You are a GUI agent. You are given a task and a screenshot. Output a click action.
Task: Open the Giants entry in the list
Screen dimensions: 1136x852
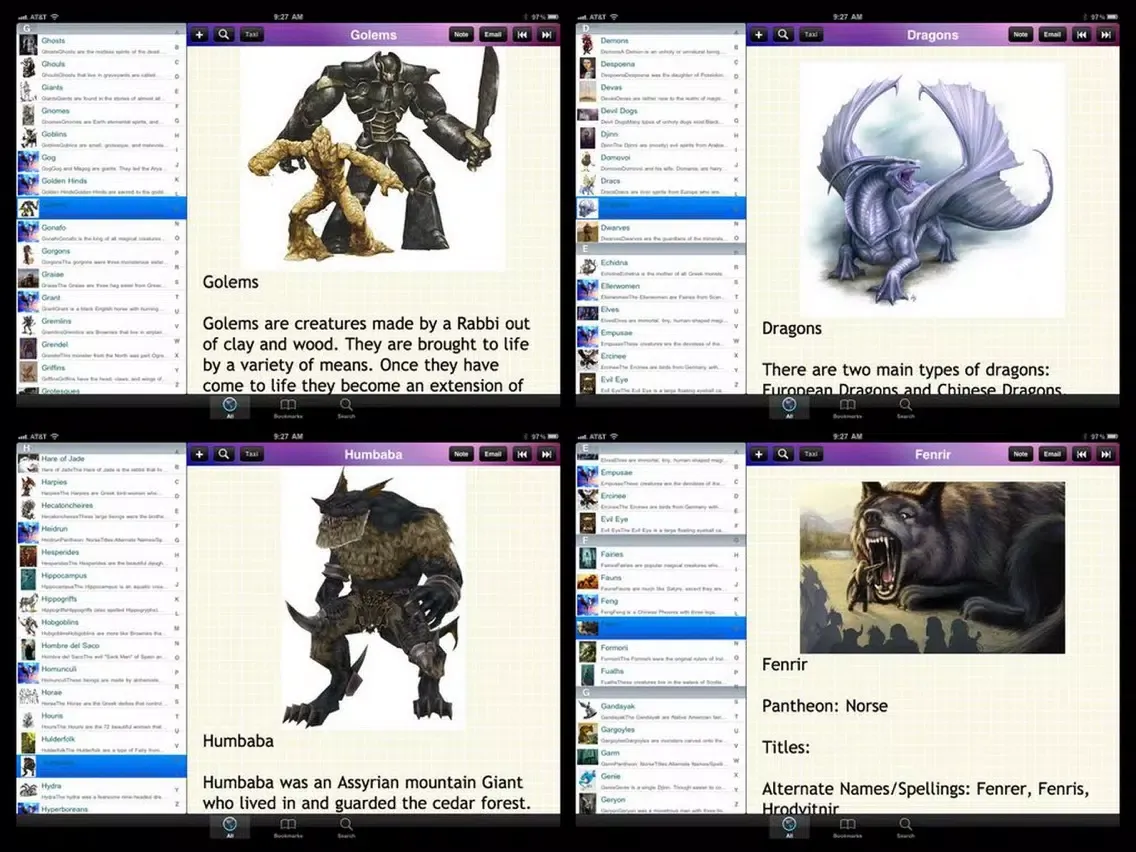96,92
